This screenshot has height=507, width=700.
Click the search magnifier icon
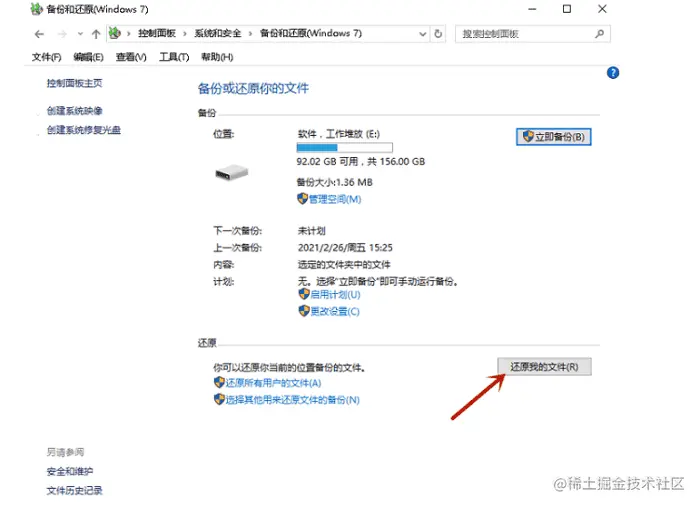click(x=600, y=34)
